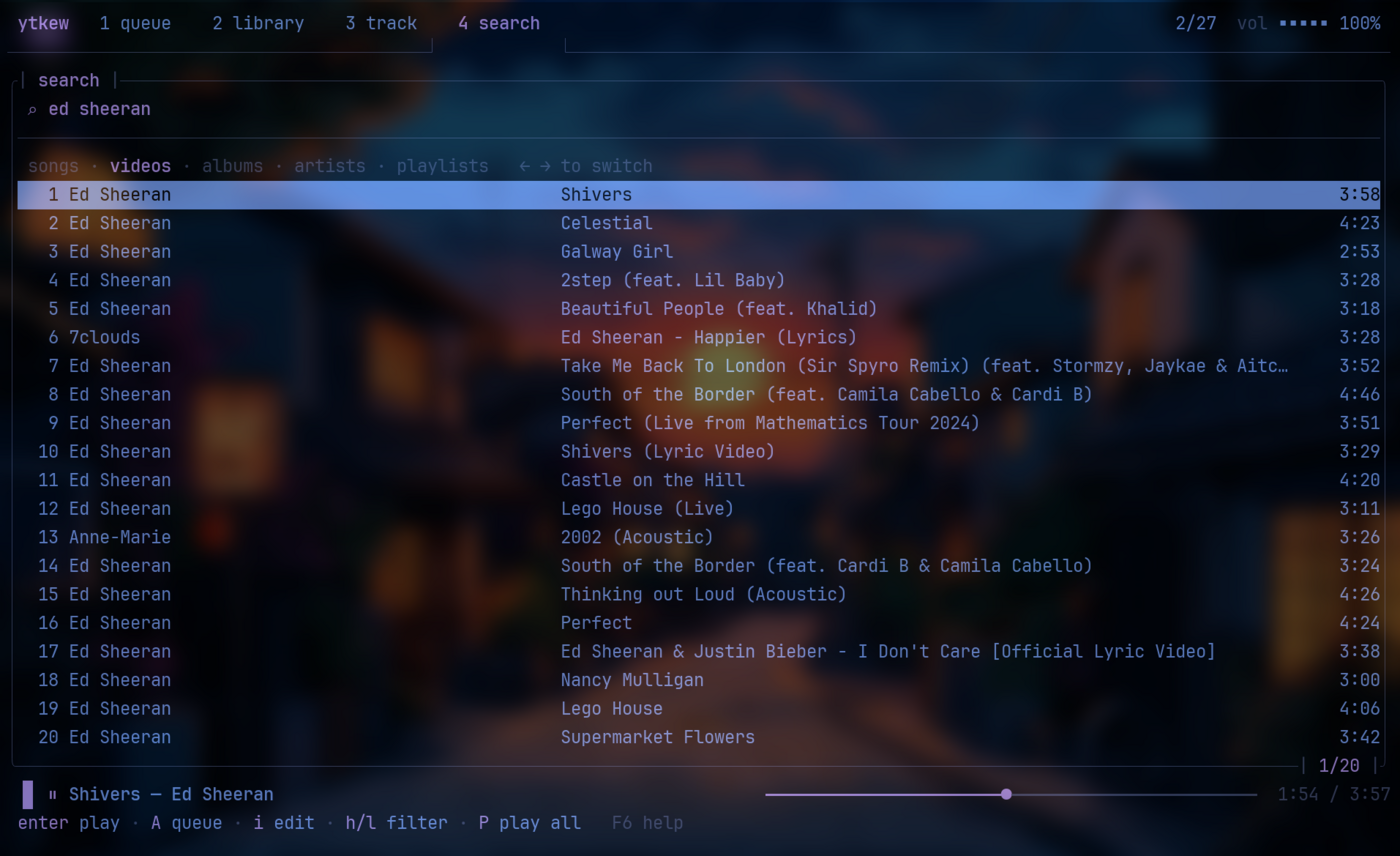
Task: Select Ed Sheeran - Happier (Lyrics)
Action: (x=698, y=337)
